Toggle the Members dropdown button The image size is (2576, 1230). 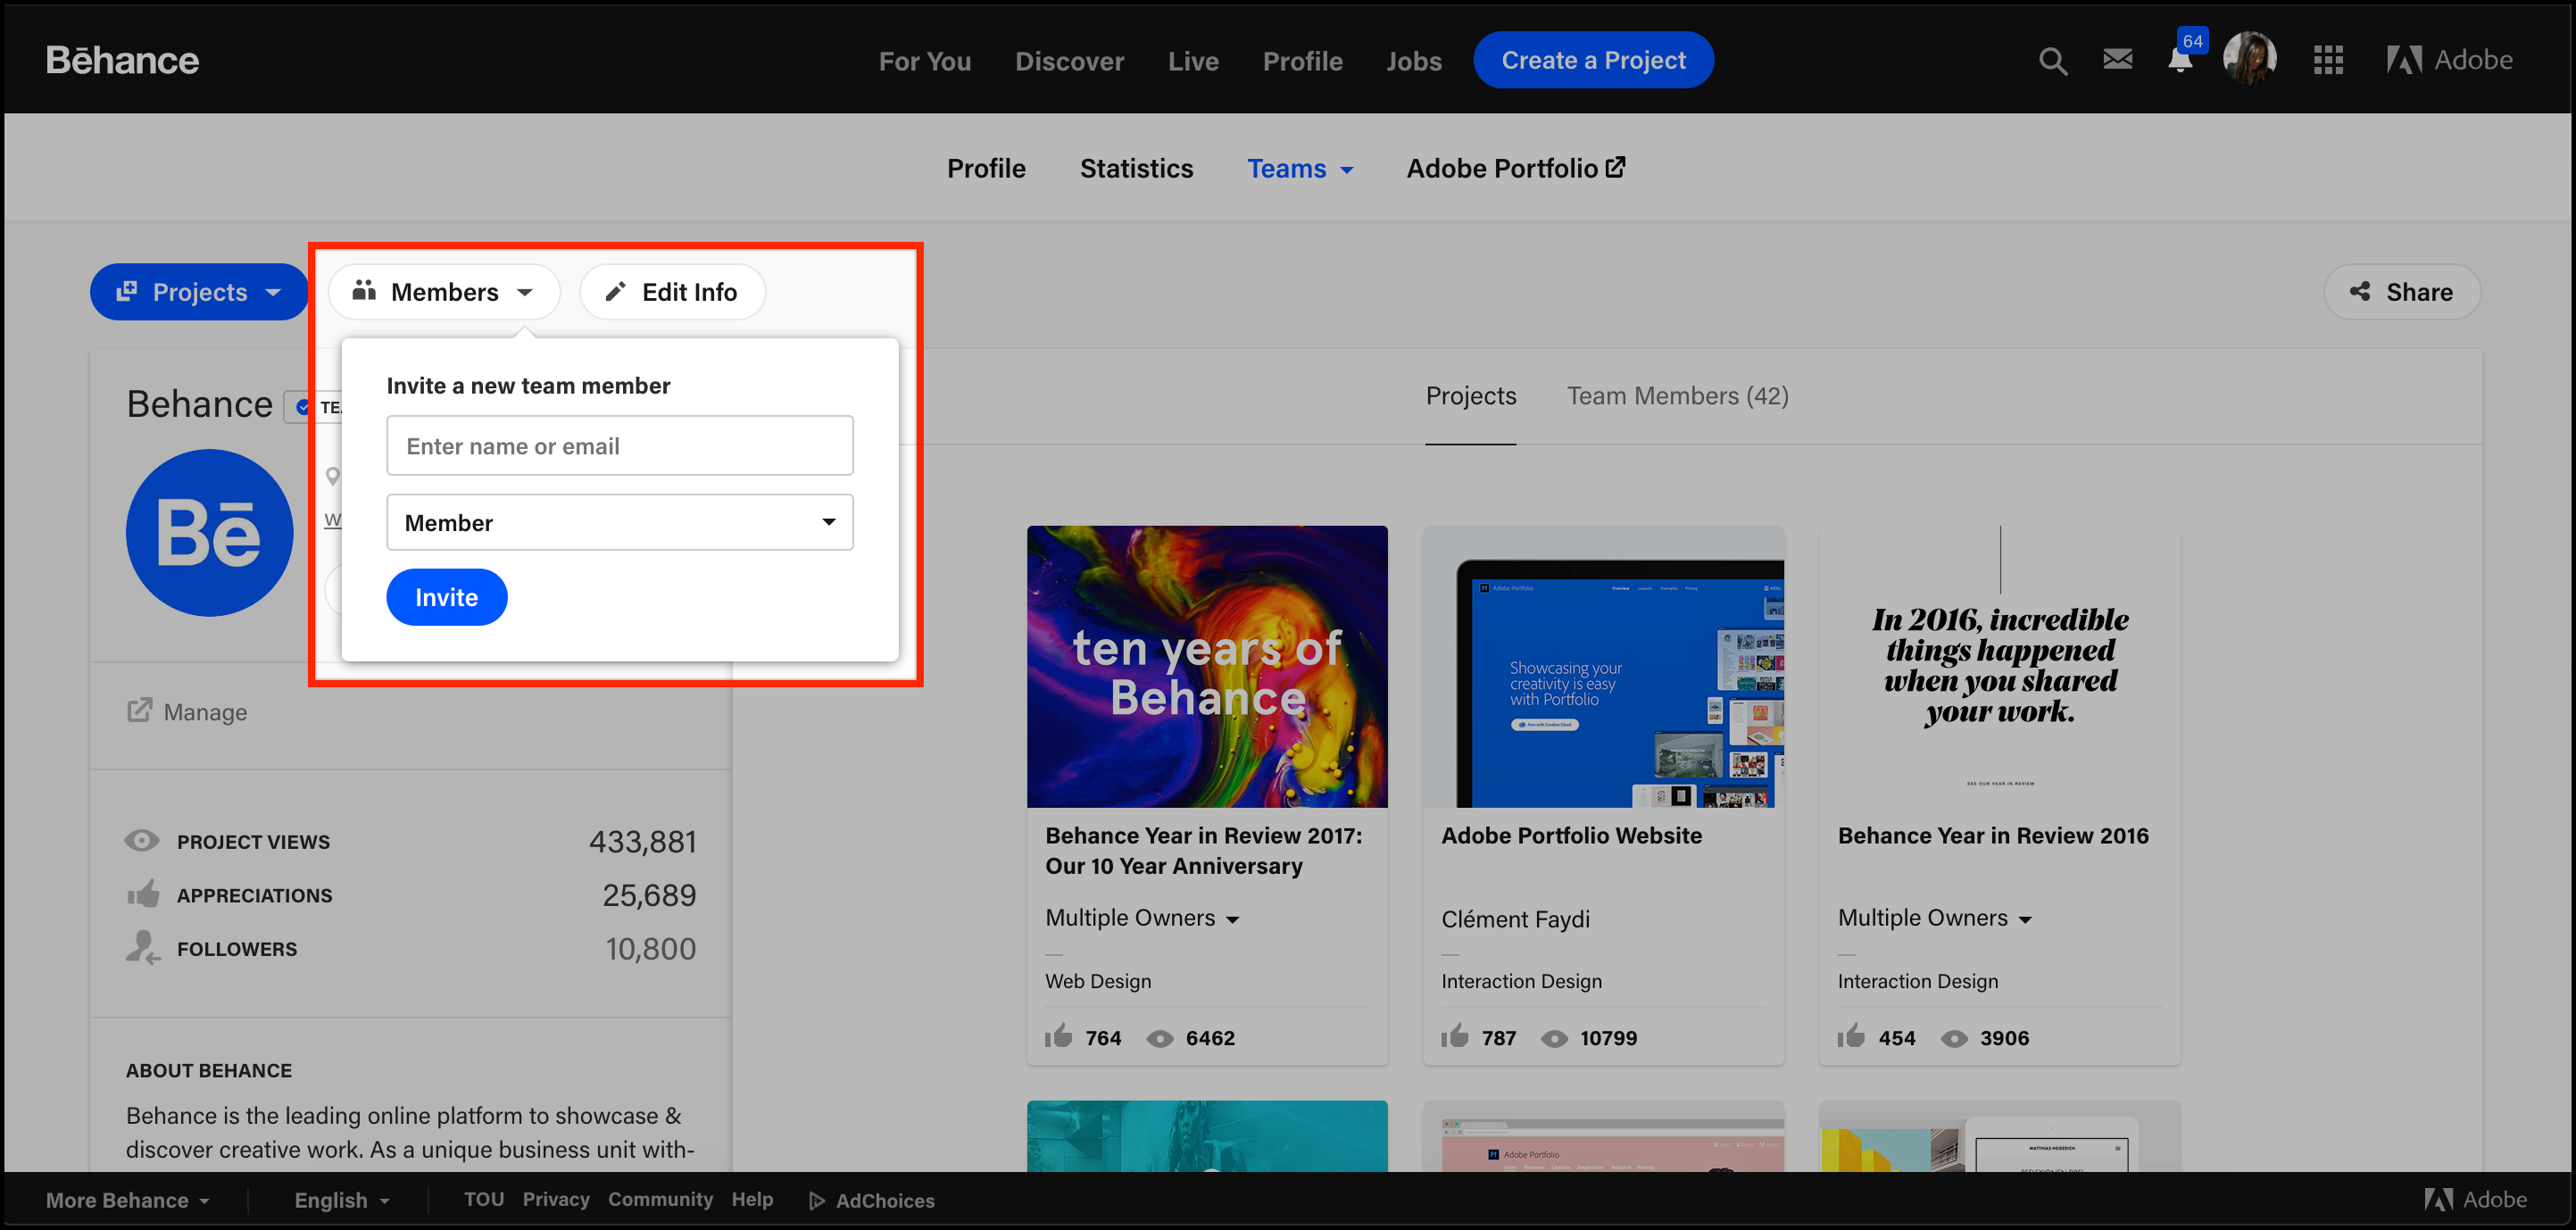(x=444, y=292)
